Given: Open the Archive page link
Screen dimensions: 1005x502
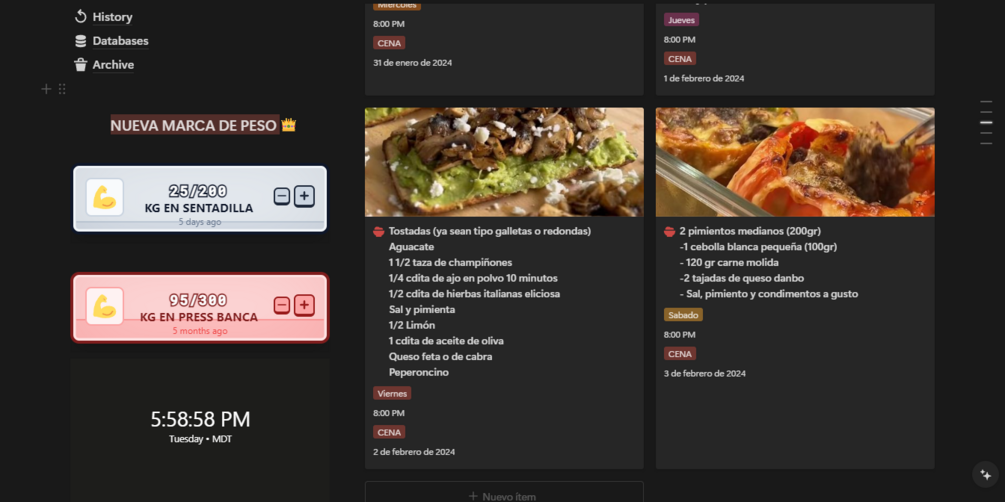Looking at the screenshot, I should [113, 65].
